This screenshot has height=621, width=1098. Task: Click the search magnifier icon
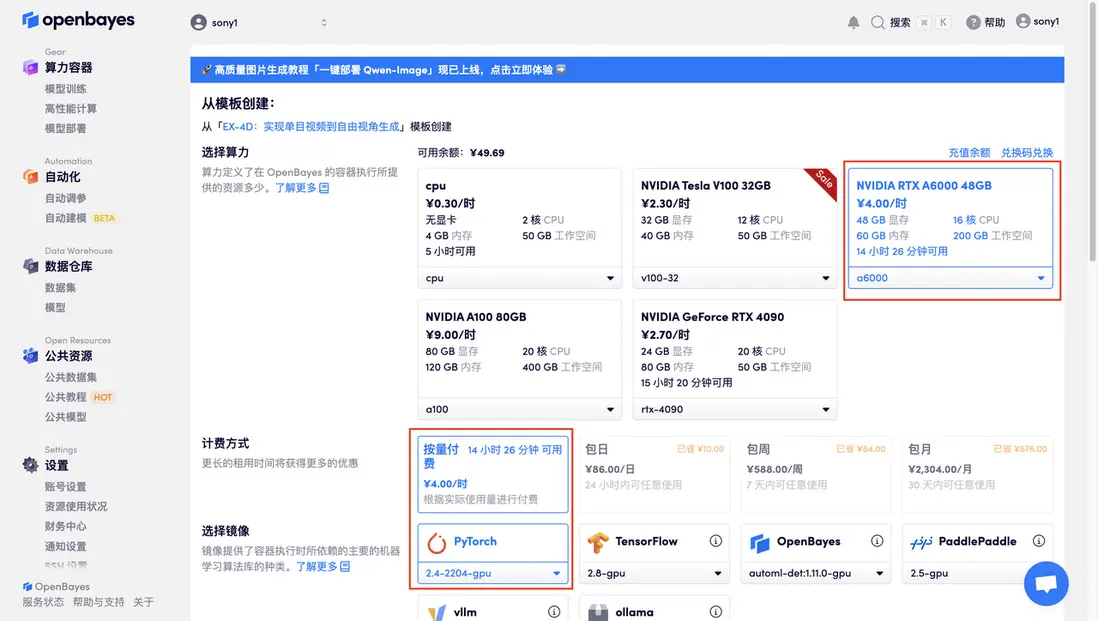[x=877, y=22]
